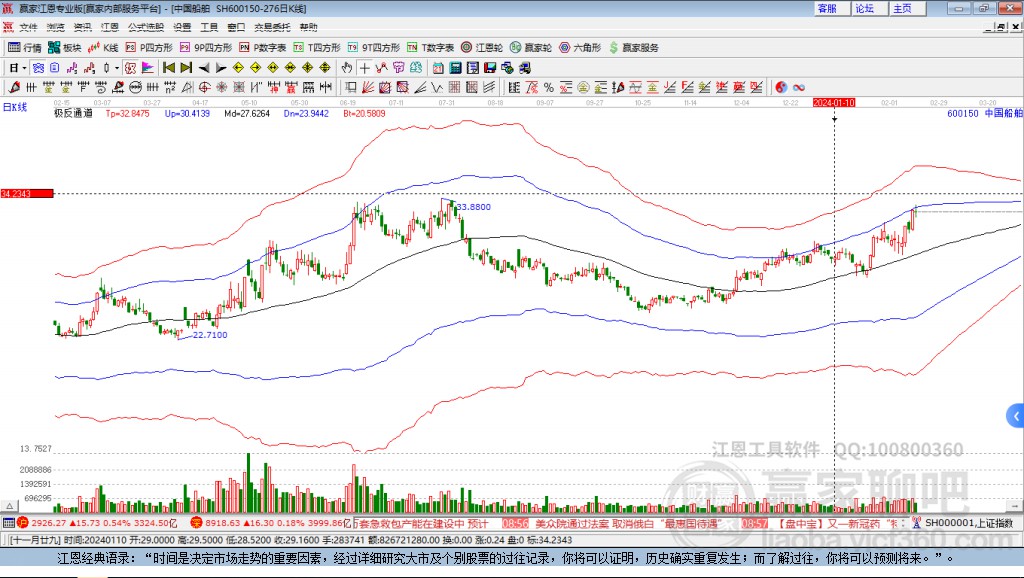Image resolution: width=1024 pixels, height=578 pixels.
Task: Click the 赢家服务 dollar-sign icon
Action: click(614, 48)
